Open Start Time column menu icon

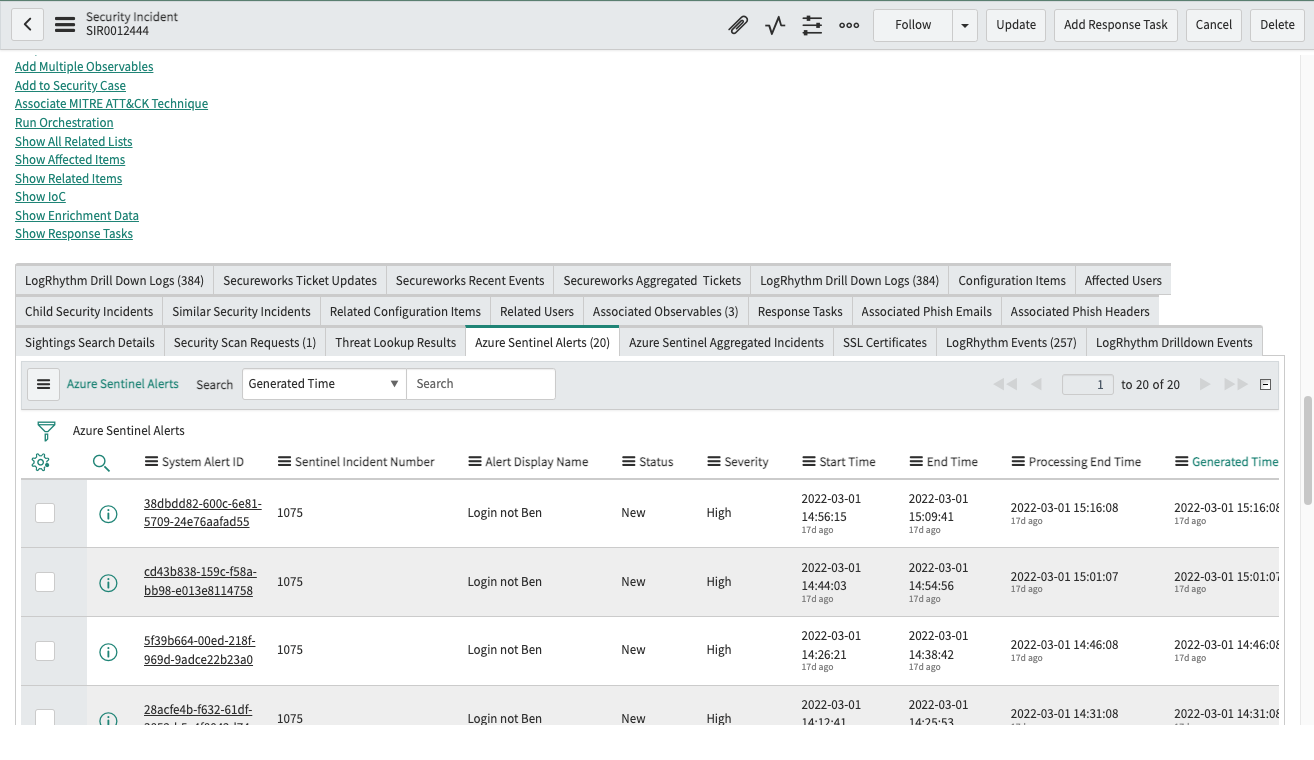tap(809, 462)
